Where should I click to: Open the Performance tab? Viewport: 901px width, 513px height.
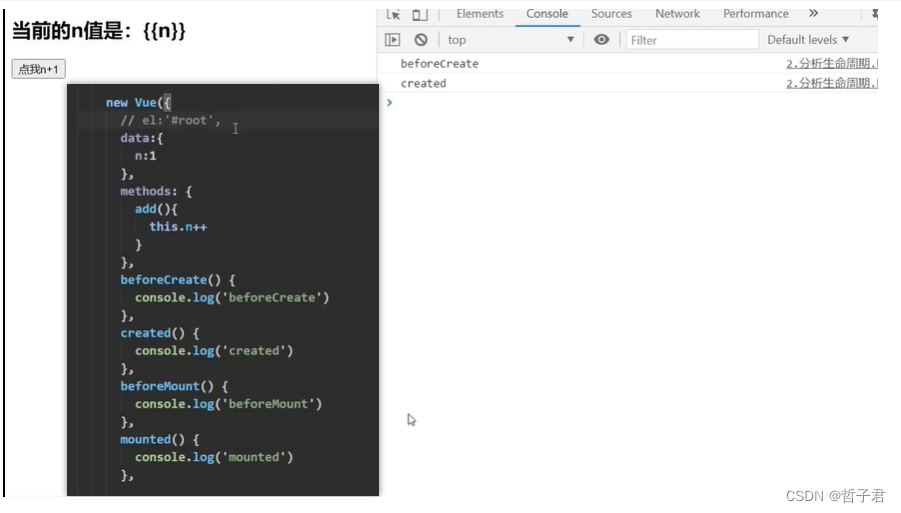point(756,14)
